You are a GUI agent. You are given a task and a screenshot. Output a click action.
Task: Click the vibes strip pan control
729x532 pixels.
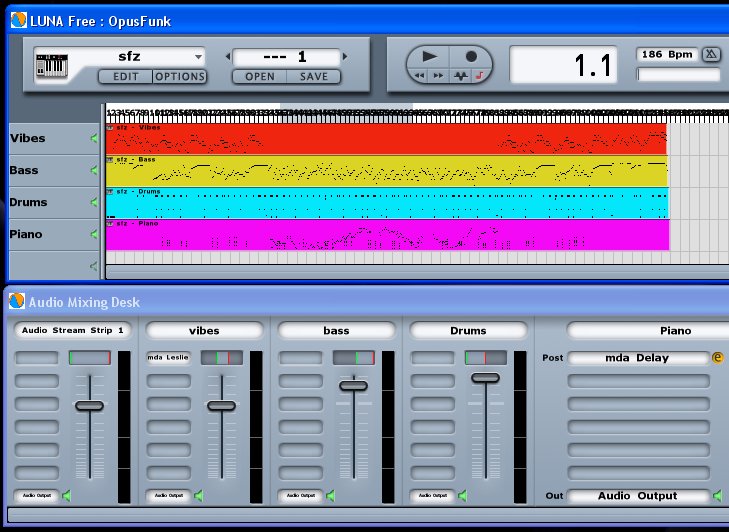pyautogui.click(x=222, y=358)
